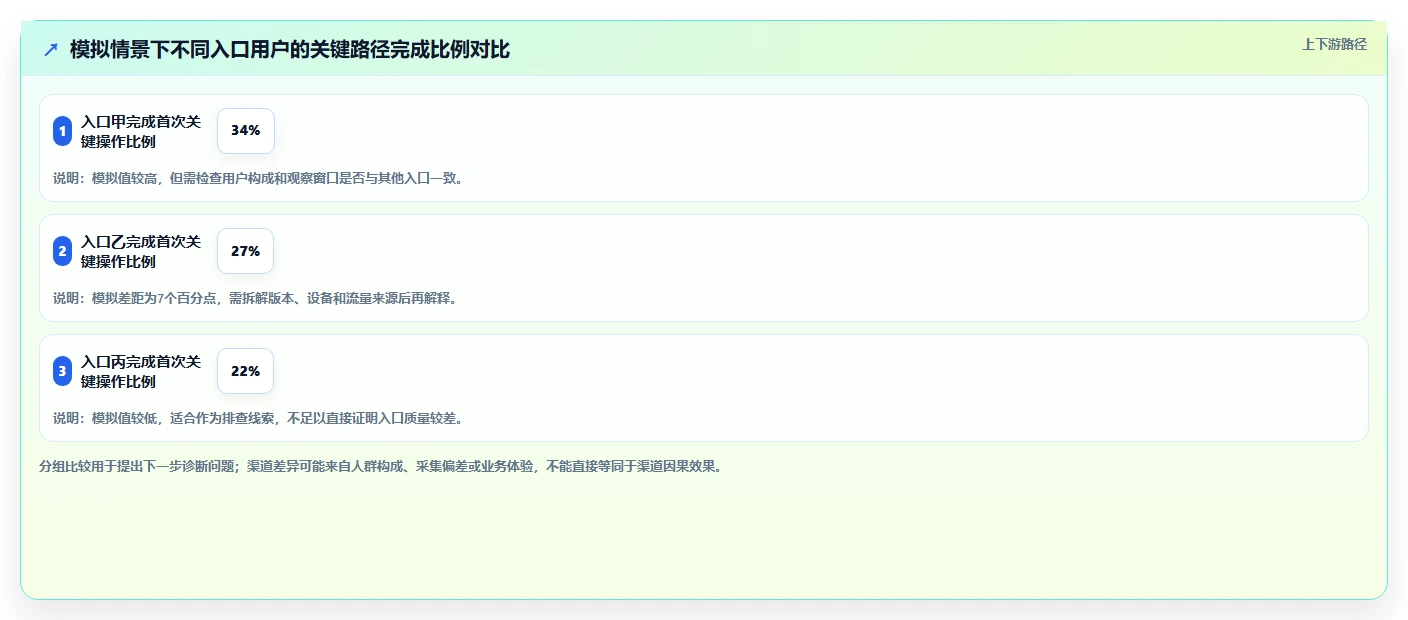Image resolution: width=1408 pixels, height=620 pixels.
Task: Click the arrow icon beside the title
Action: point(51,50)
